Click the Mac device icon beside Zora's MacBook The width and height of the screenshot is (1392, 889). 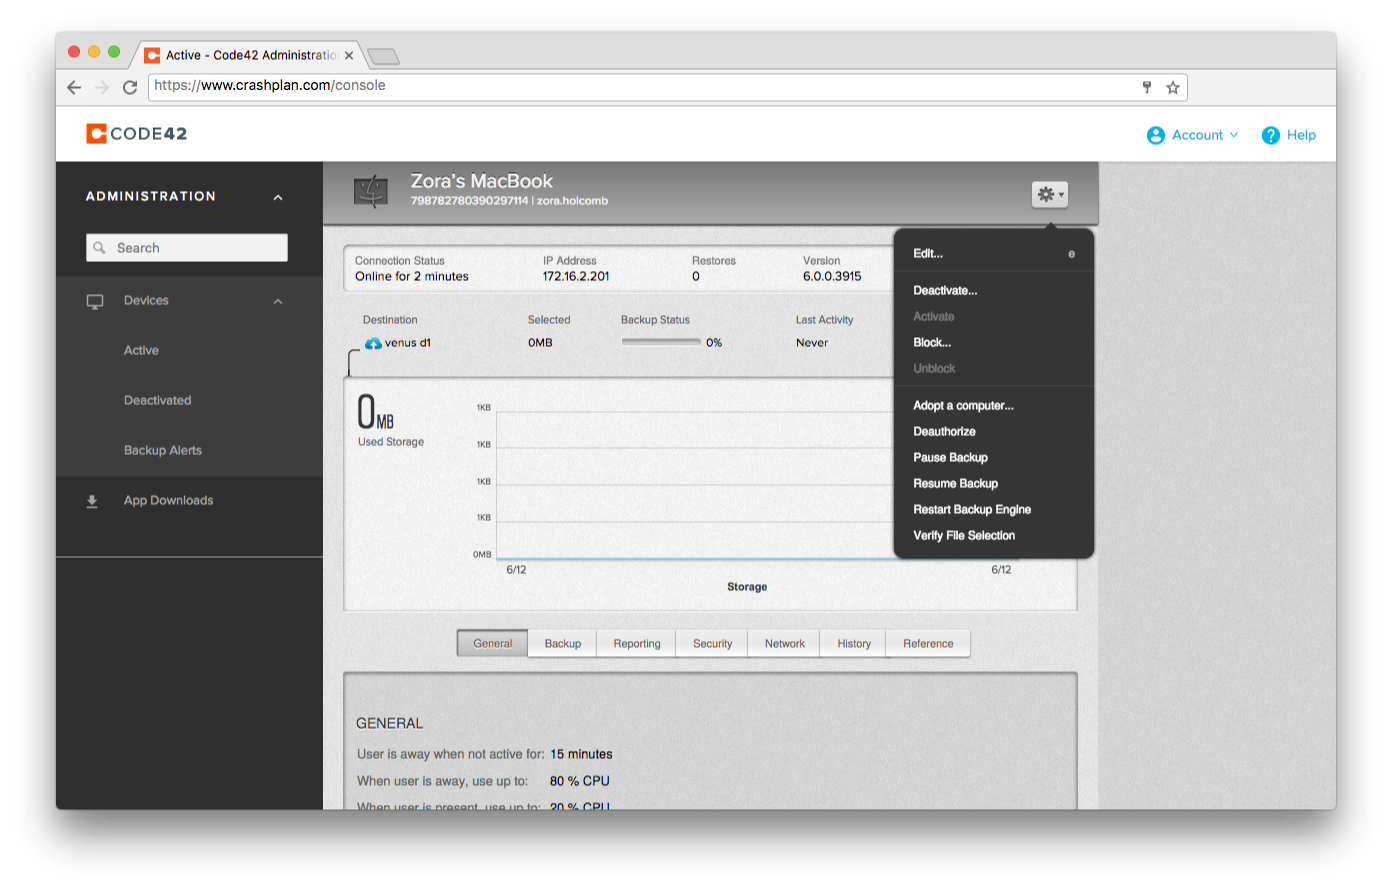(371, 191)
